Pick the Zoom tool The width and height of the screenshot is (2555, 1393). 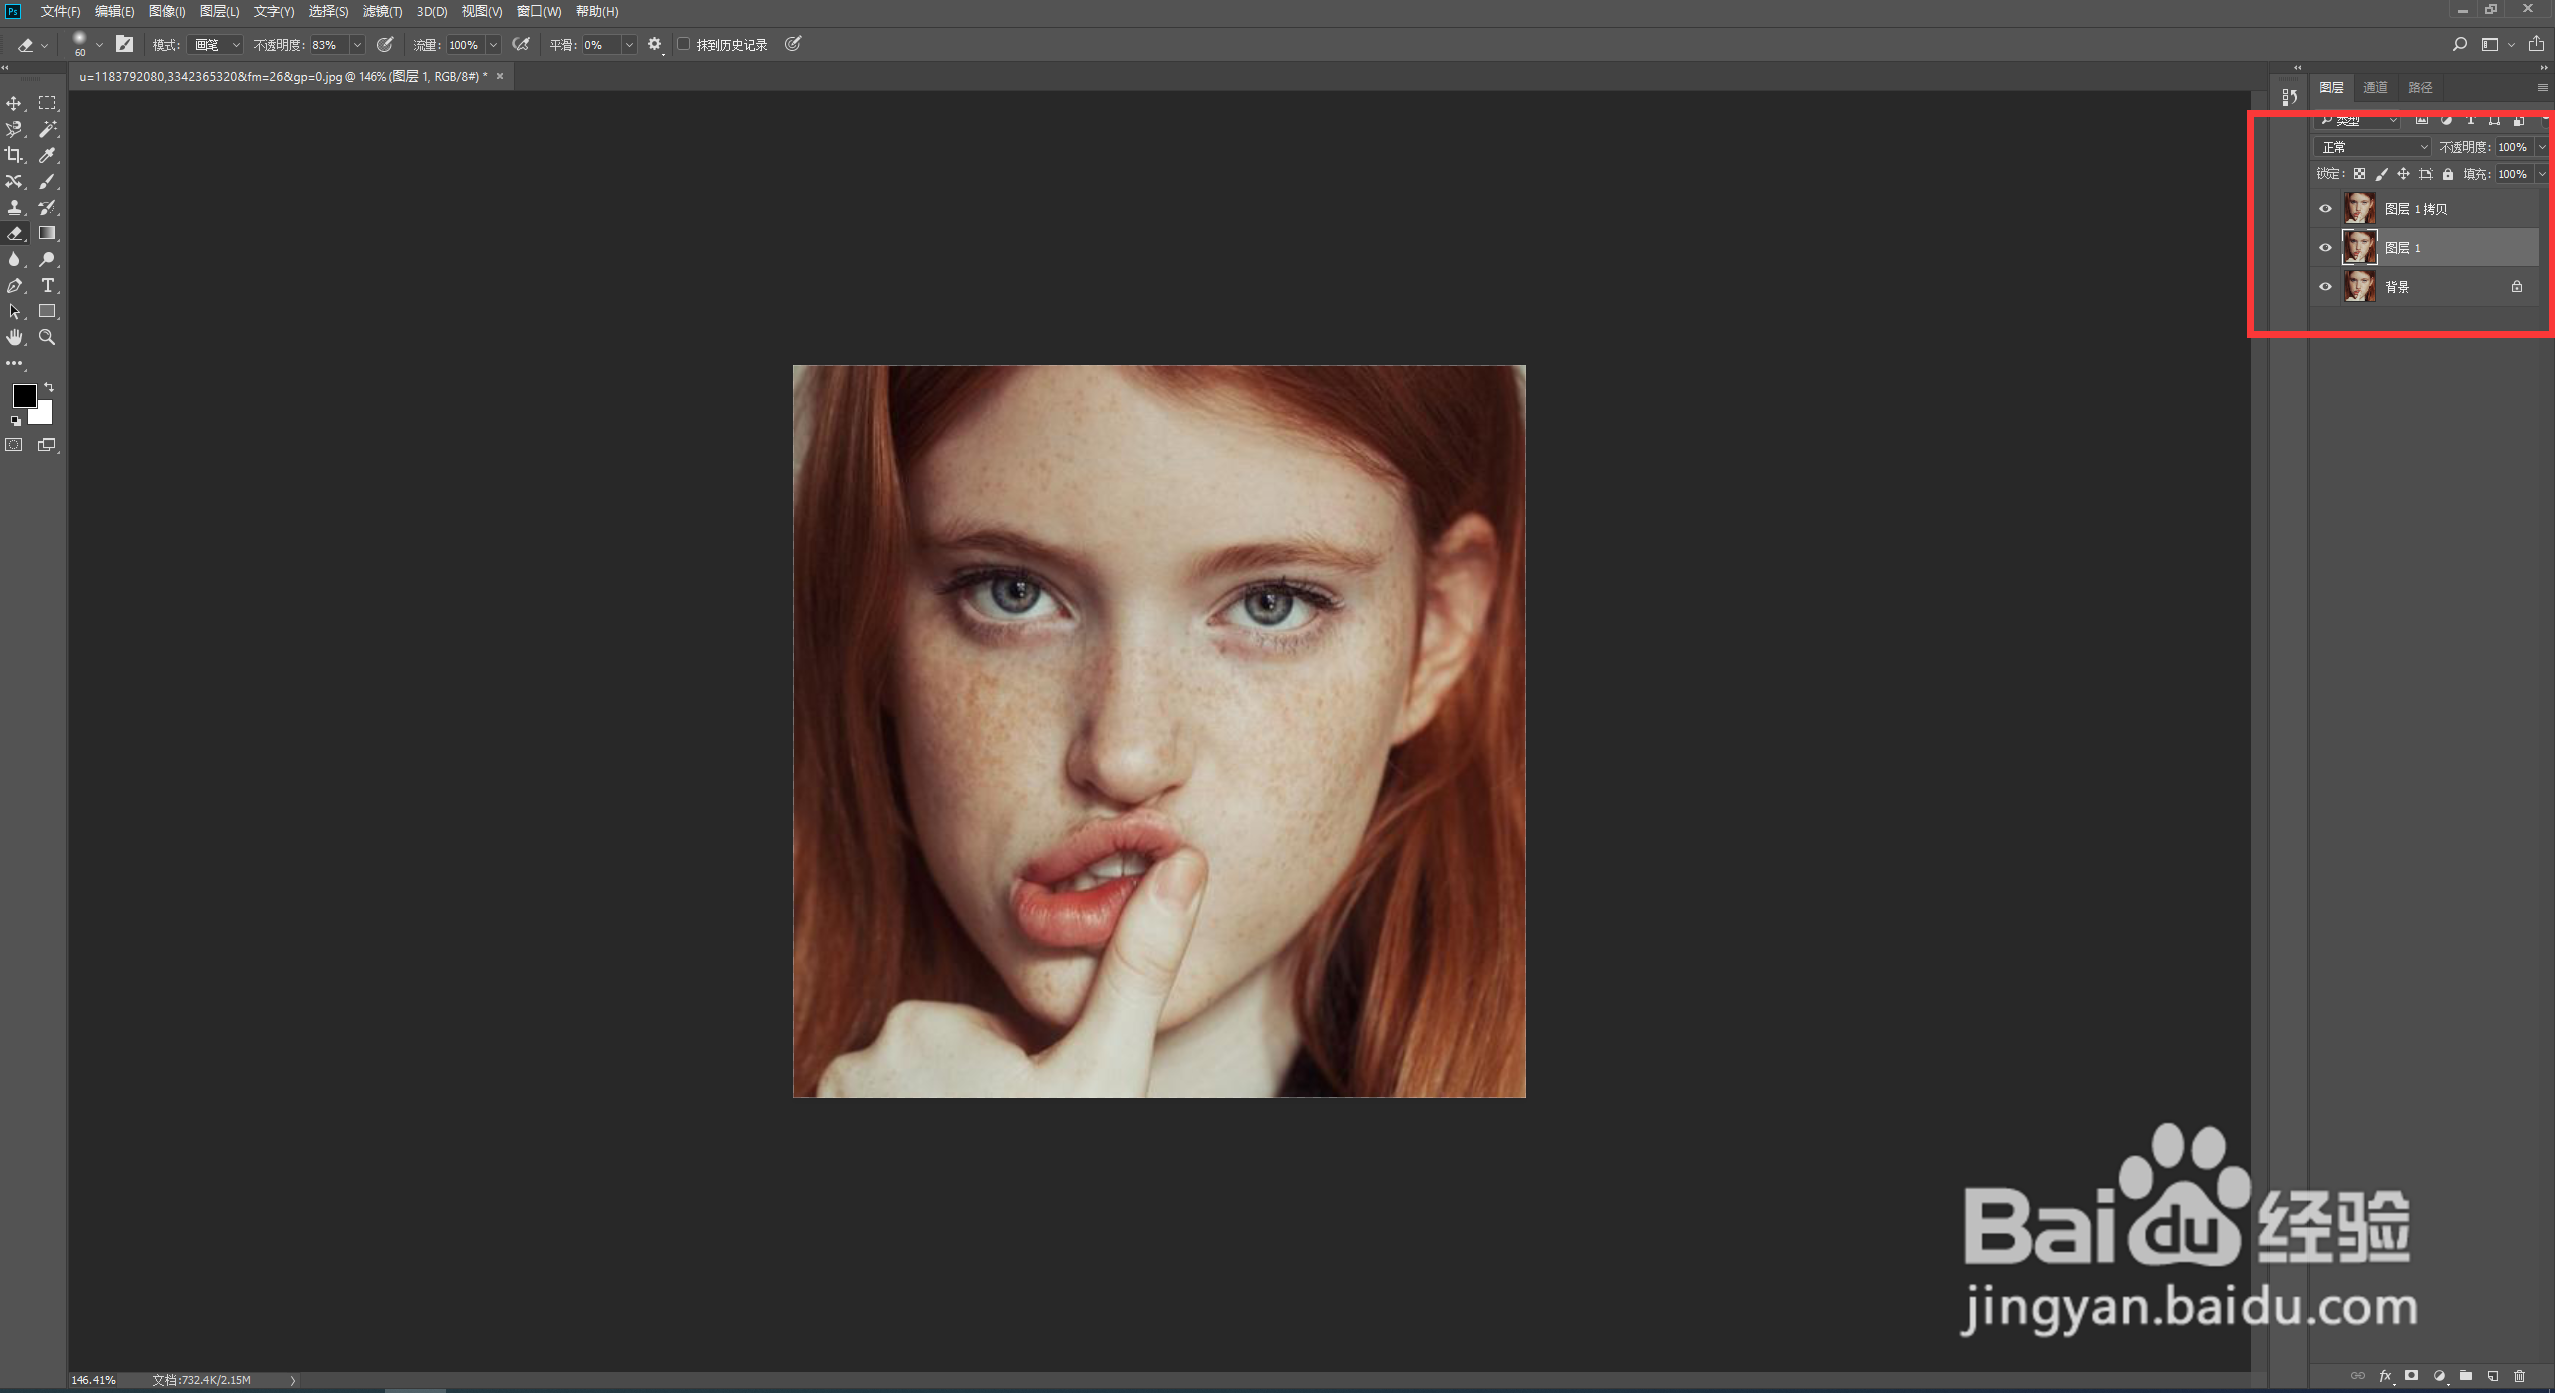(x=47, y=337)
